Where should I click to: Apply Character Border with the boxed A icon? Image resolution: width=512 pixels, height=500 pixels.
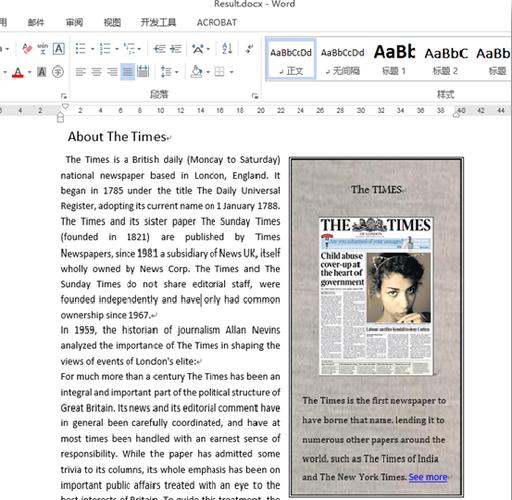[x=59, y=49]
